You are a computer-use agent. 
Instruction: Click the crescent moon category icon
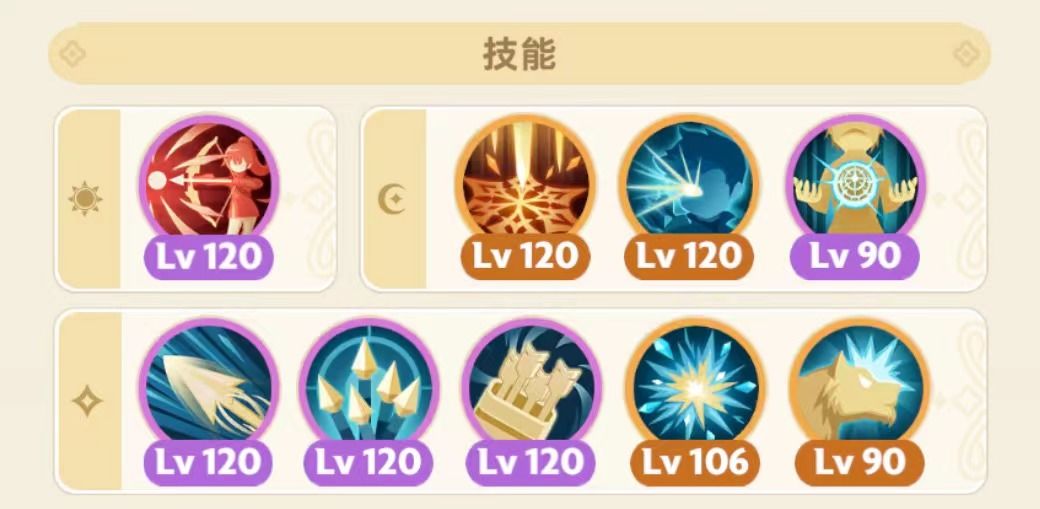[392, 198]
